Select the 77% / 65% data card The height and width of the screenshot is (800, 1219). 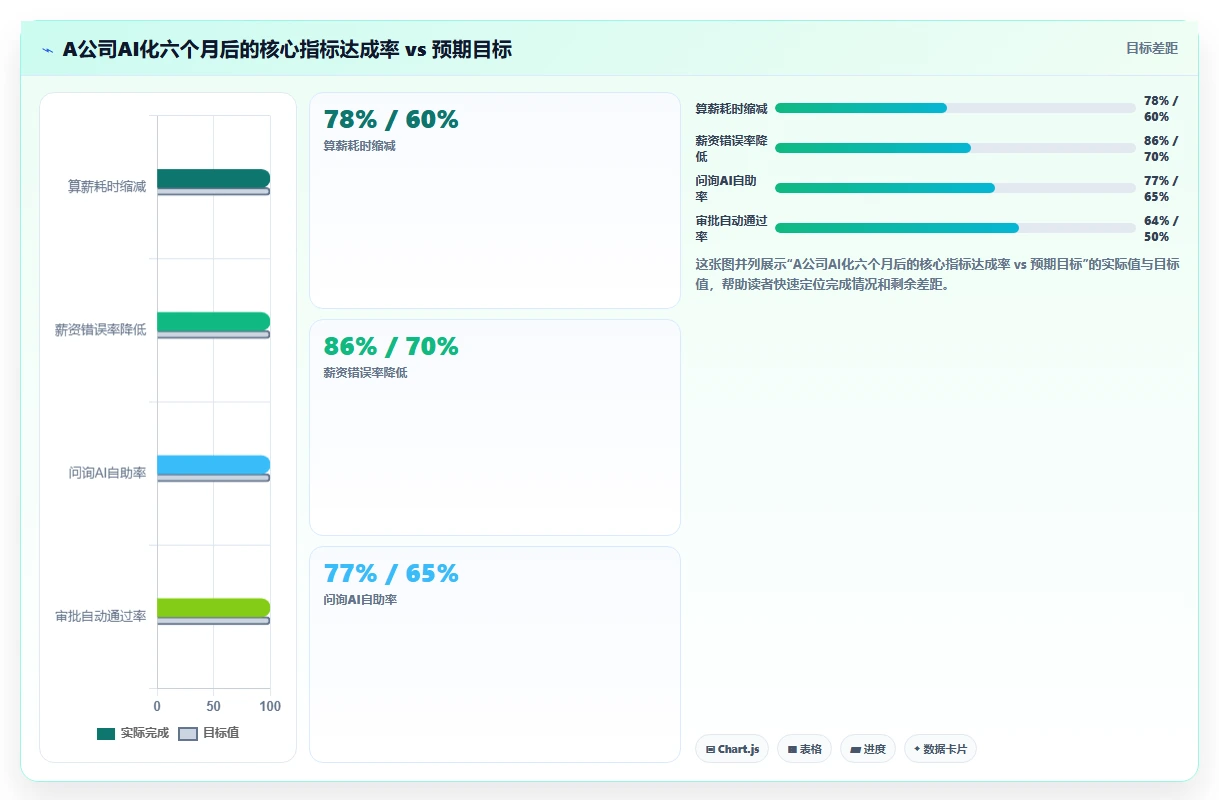tap(495, 654)
